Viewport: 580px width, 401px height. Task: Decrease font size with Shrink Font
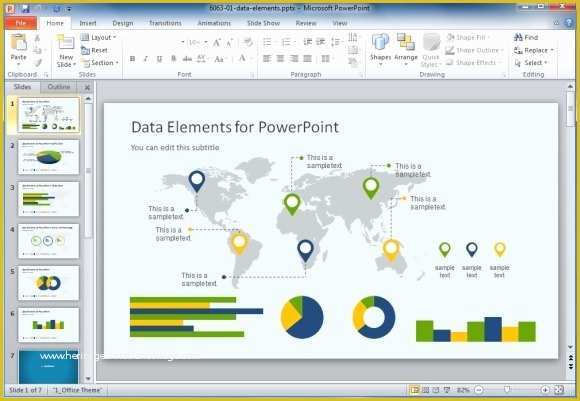(x=230, y=43)
